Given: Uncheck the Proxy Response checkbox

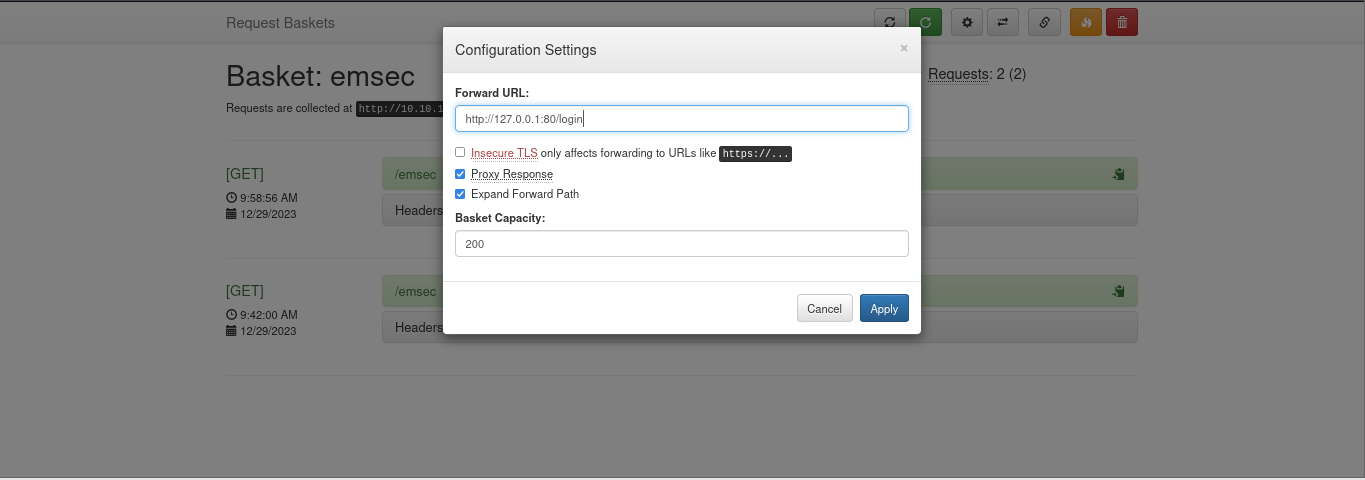Looking at the screenshot, I should coord(460,174).
